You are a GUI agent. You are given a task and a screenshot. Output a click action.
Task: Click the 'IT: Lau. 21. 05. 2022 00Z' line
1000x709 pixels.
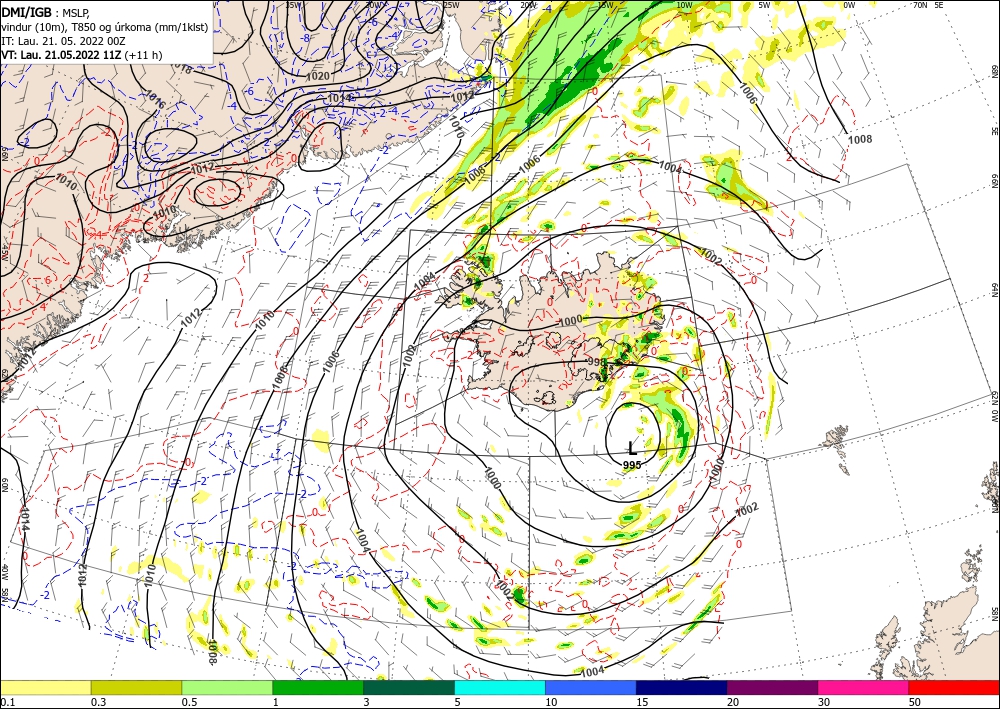coord(63,41)
